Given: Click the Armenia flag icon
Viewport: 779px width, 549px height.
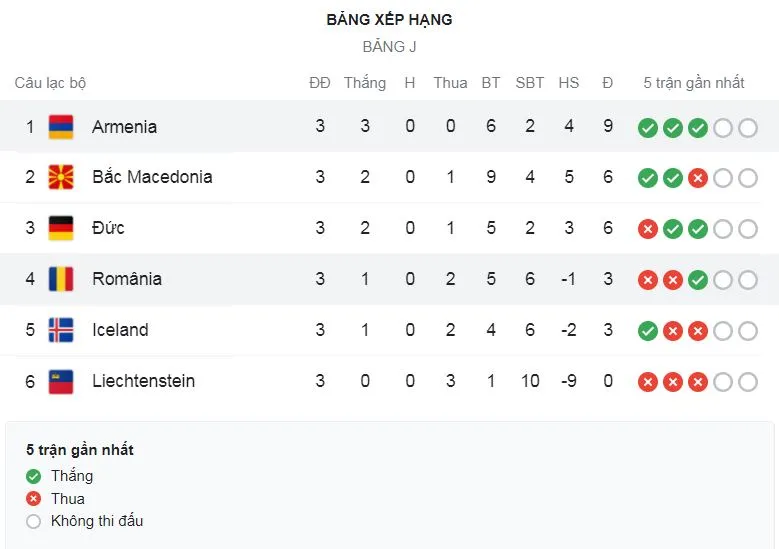Looking at the screenshot, I should click(61, 127).
